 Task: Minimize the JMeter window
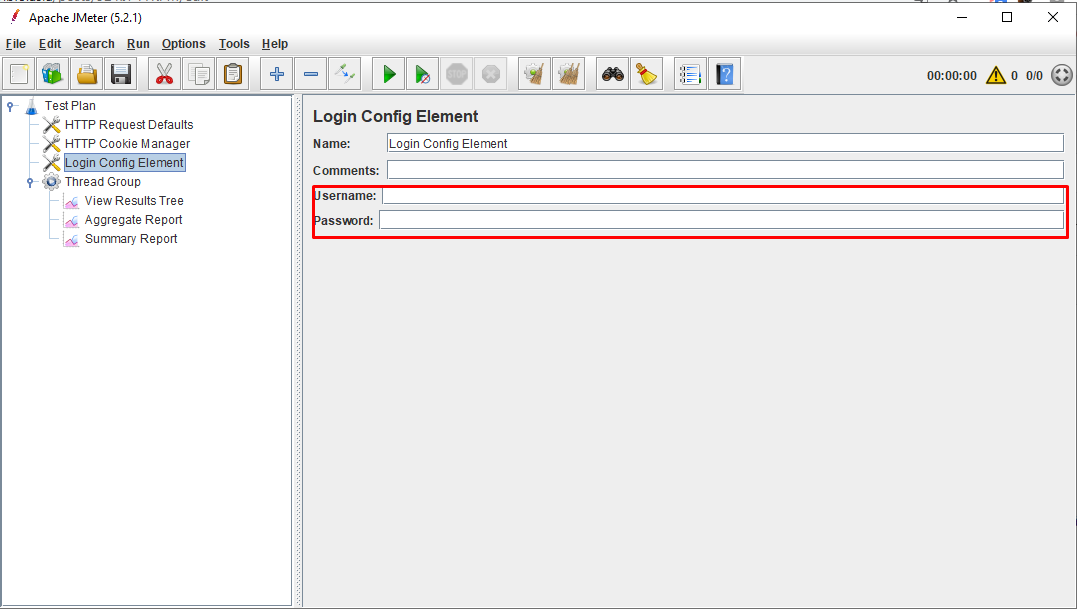point(962,17)
